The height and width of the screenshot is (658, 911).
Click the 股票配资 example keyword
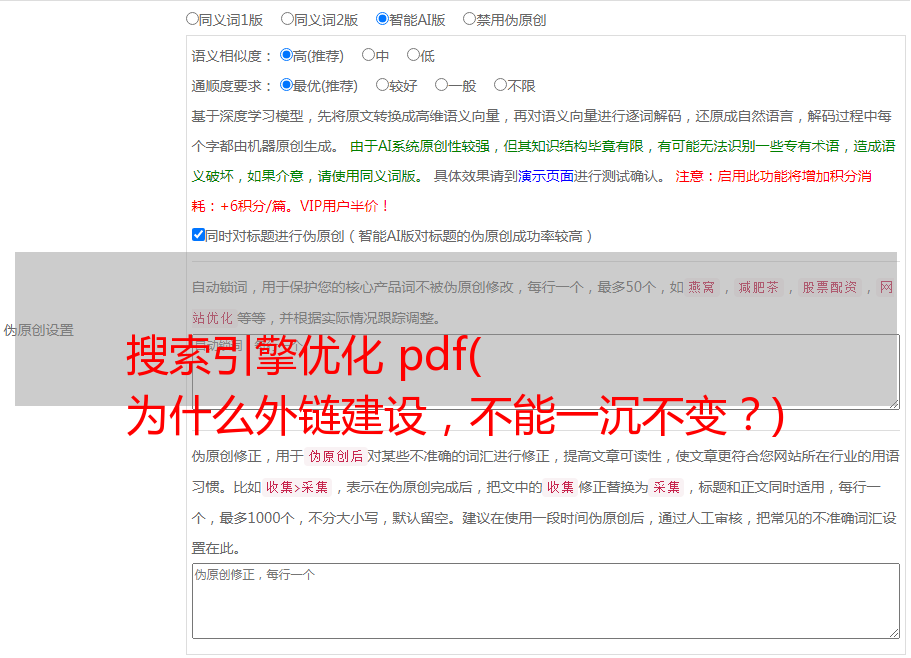pyautogui.click(x=830, y=287)
